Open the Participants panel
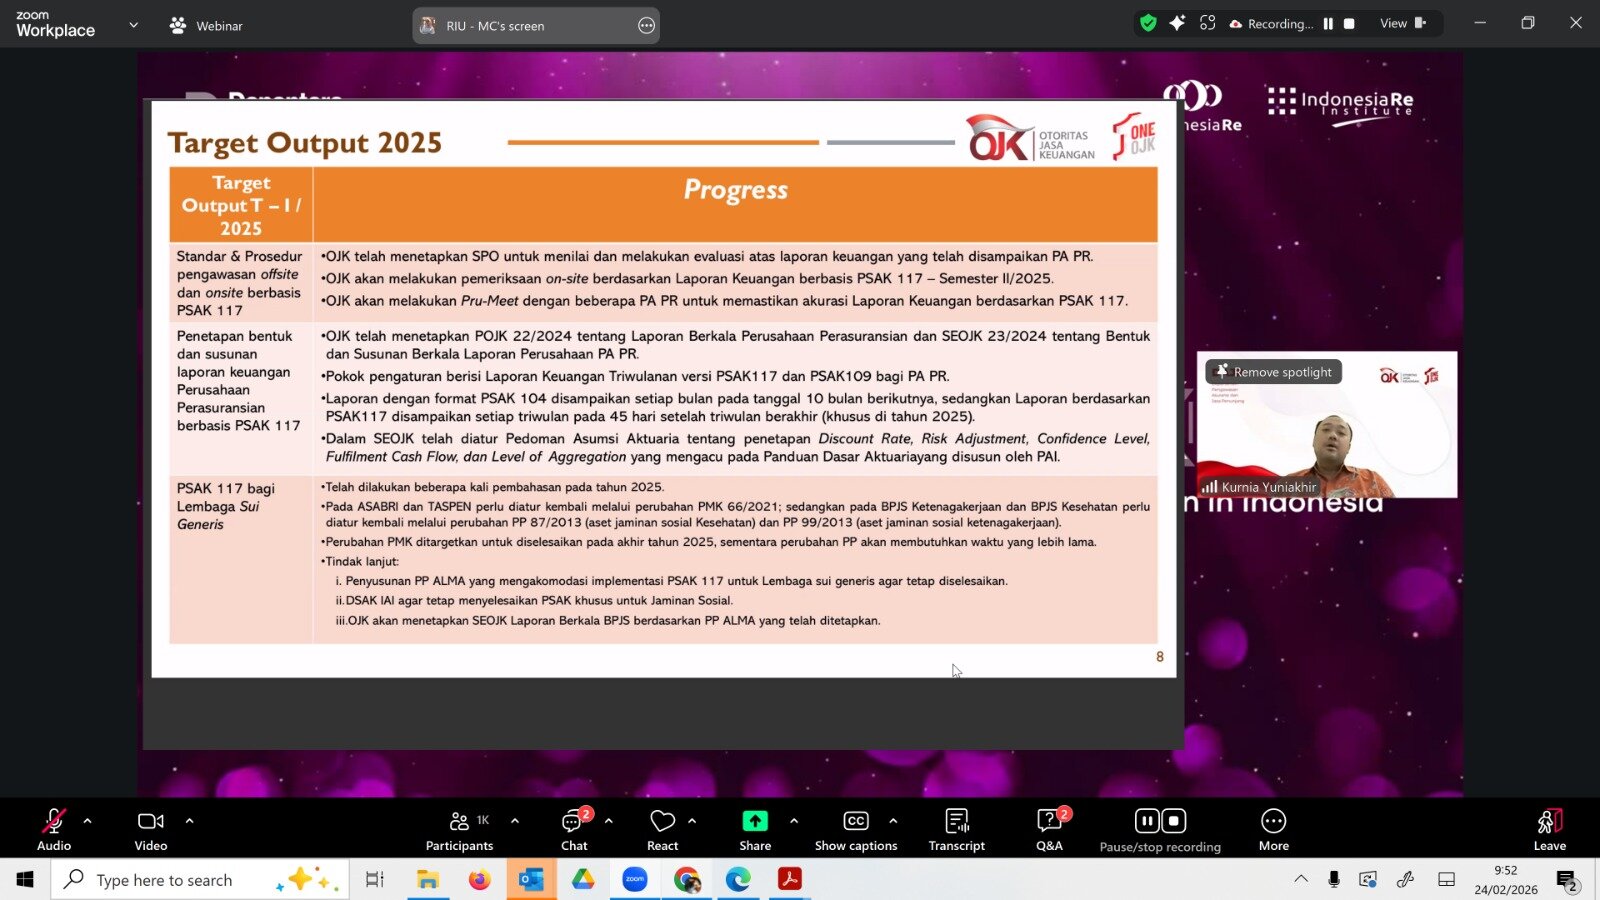1600x900 pixels. pyautogui.click(x=459, y=829)
